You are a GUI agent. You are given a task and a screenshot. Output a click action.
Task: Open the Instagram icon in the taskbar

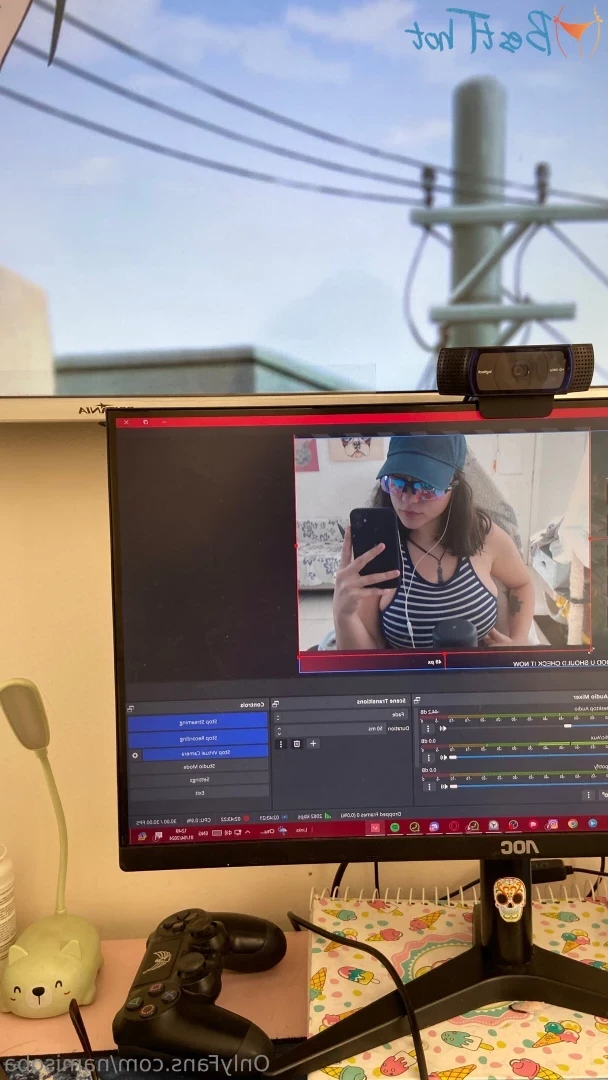click(x=554, y=823)
